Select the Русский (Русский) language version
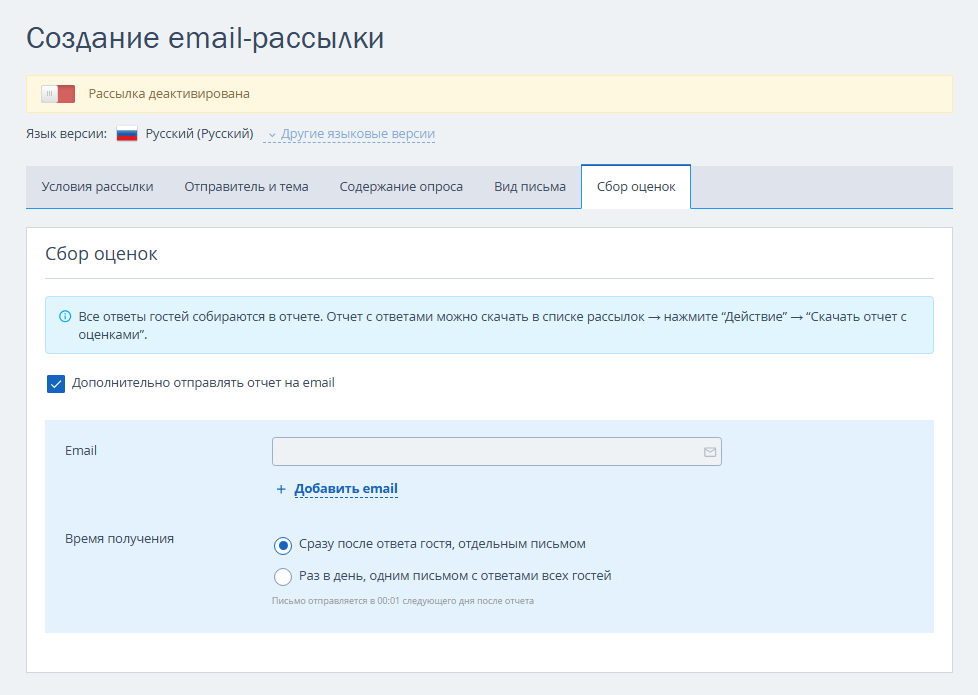Screen dimensions: 978x695 199,134
